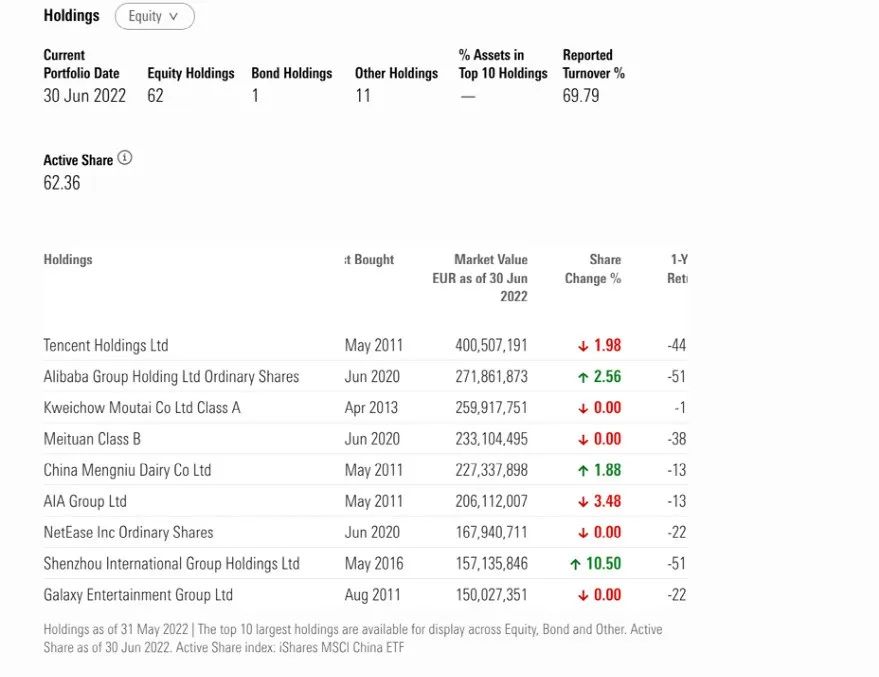Image resolution: width=879 pixels, height=677 pixels.
Task: Click the Other Holdings count 11
Action: click(363, 96)
